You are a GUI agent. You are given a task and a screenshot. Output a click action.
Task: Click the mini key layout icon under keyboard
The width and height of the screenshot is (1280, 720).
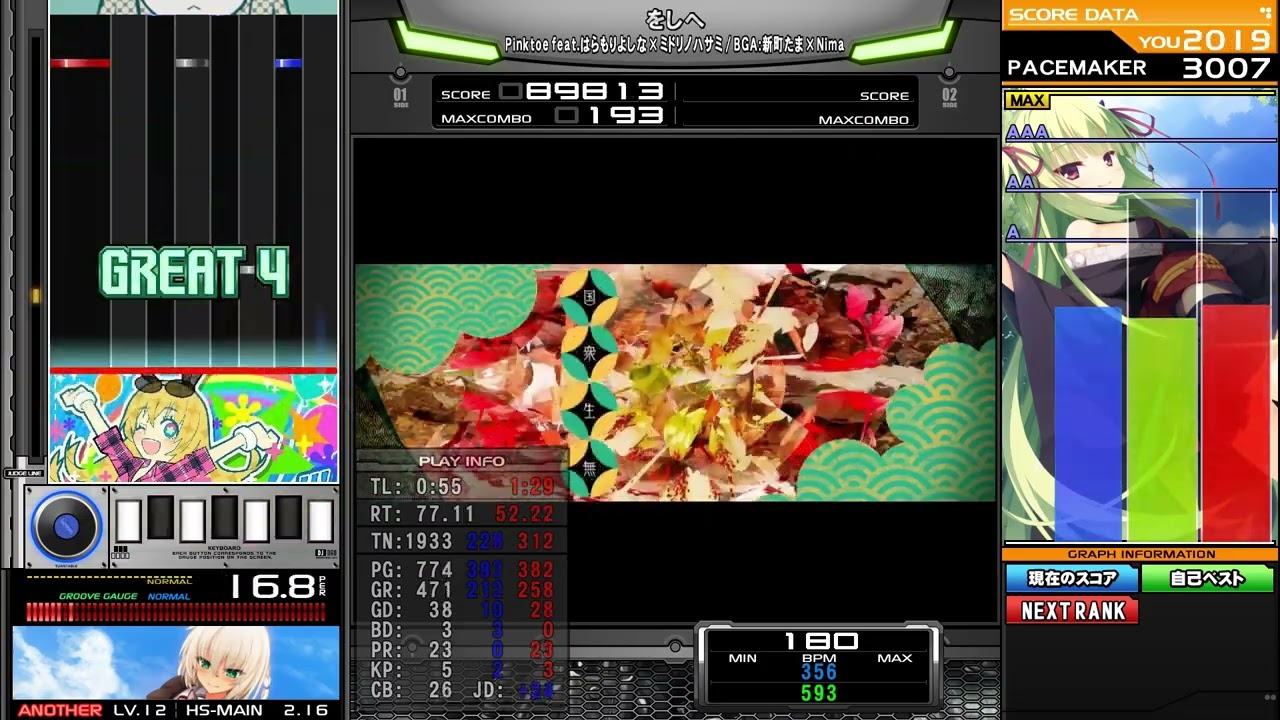pyautogui.click(x=121, y=552)
